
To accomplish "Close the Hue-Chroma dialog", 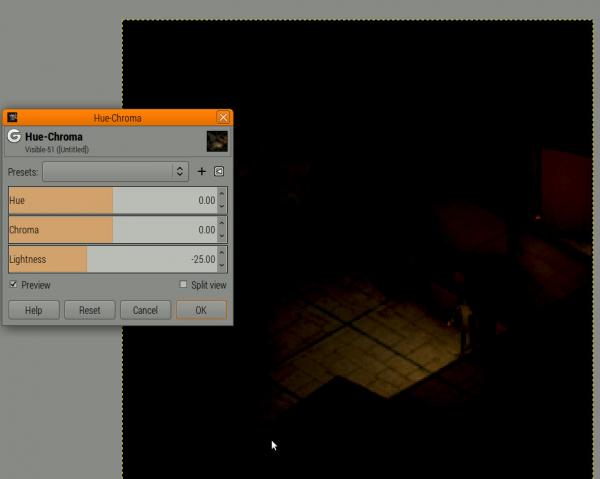I will [x=223, y=117].
